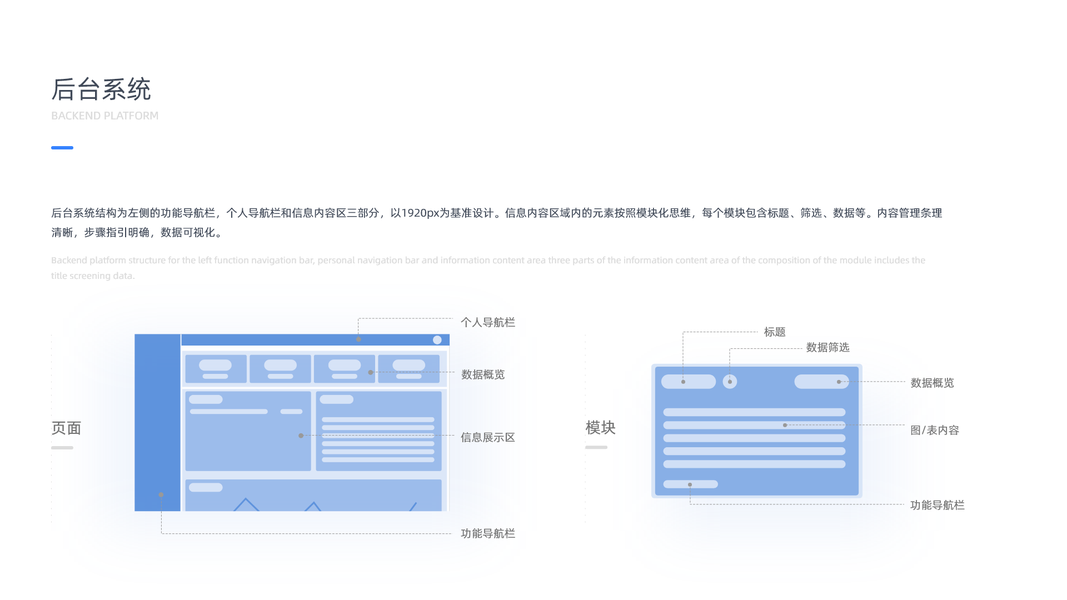Click the module wireframe's round filter dot
The width and height of the screenshot is (1067, 600).
(x=729, y=382)
